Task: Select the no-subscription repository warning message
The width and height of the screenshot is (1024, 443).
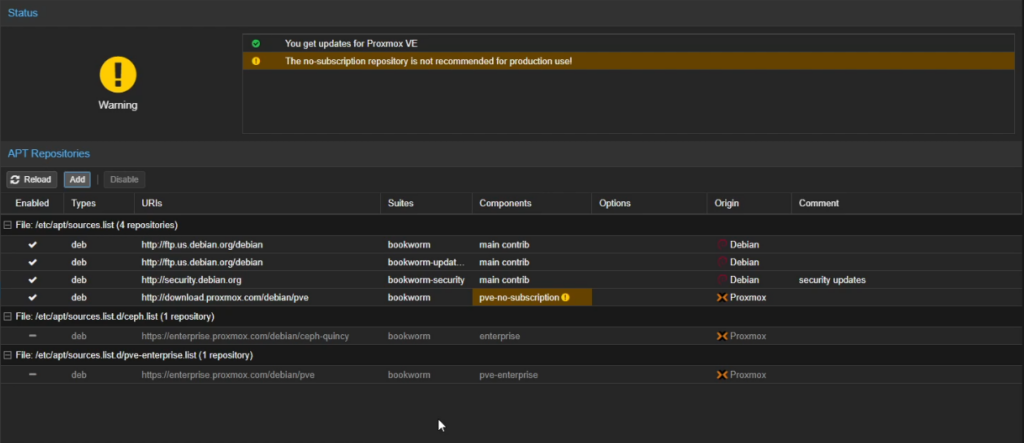Action: point(629,61)
